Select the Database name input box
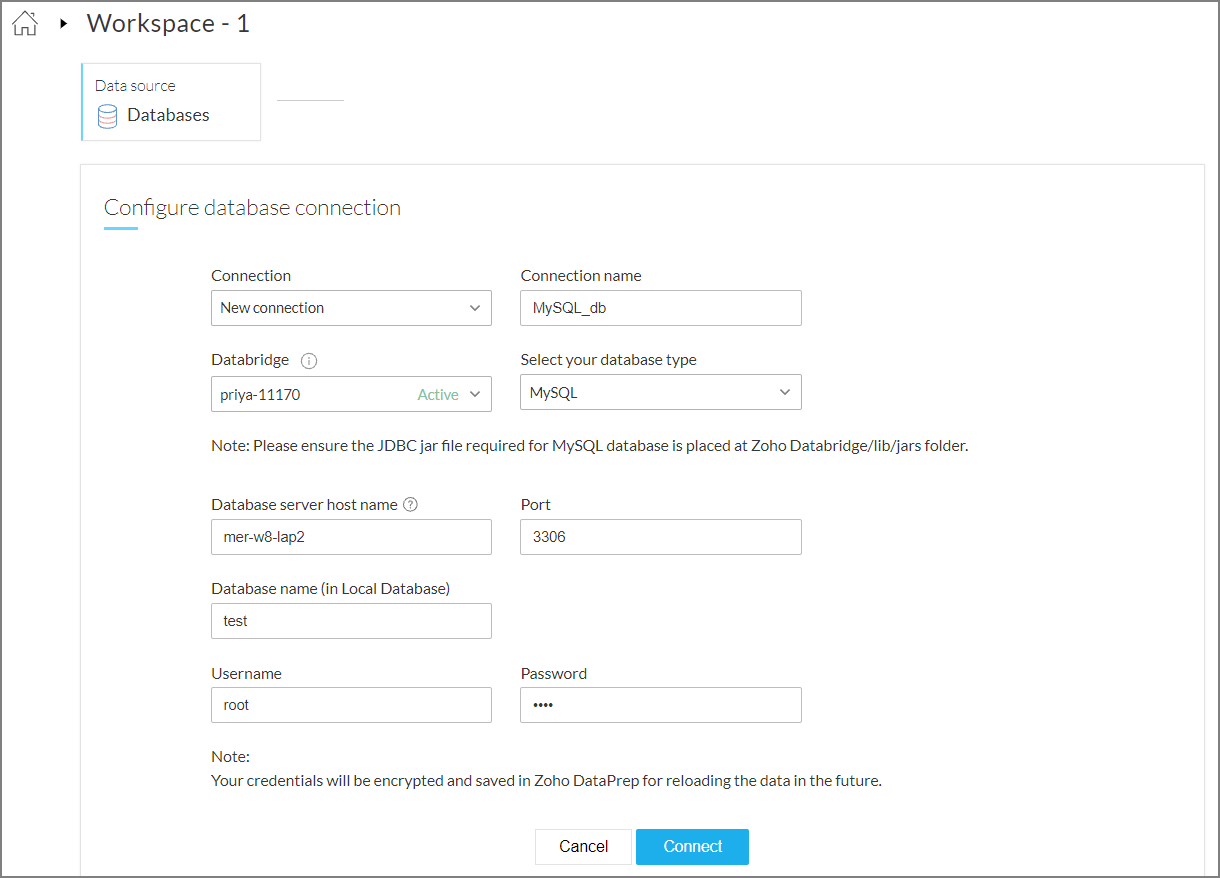 (x=351, y=621)
